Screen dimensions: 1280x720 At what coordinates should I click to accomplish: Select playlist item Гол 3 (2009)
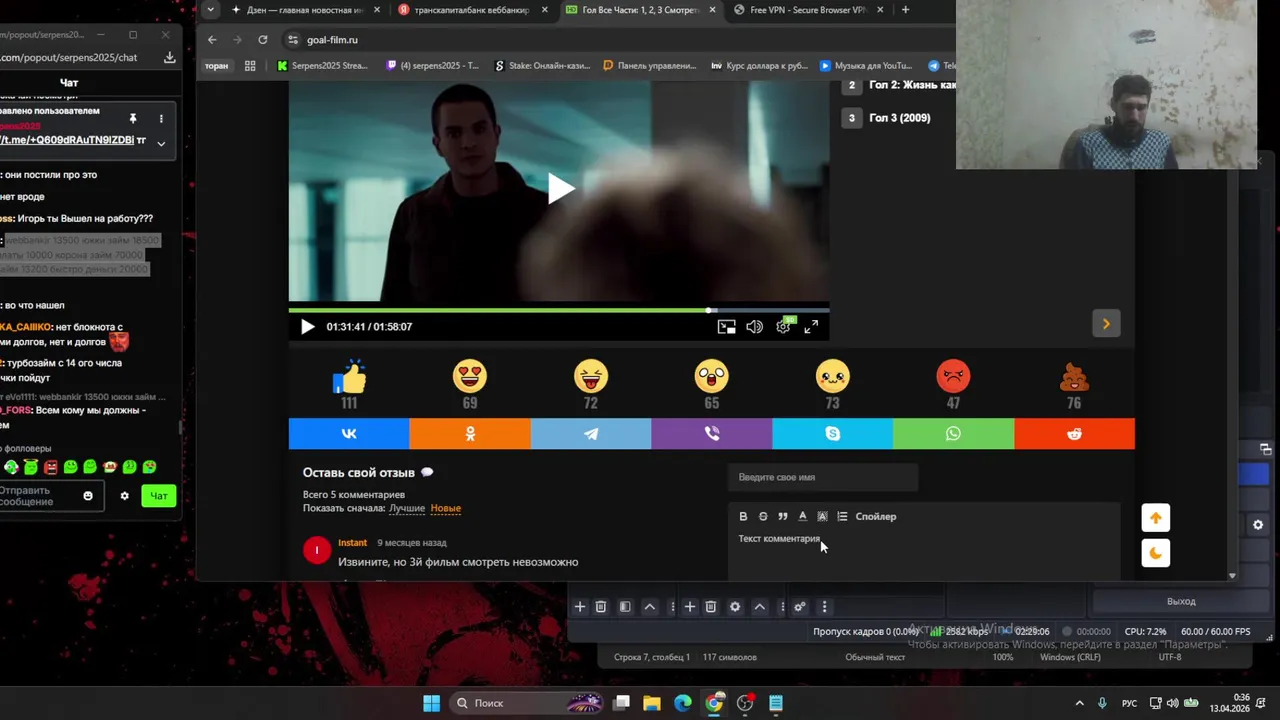pyautogui.click(x=900, y=118)
